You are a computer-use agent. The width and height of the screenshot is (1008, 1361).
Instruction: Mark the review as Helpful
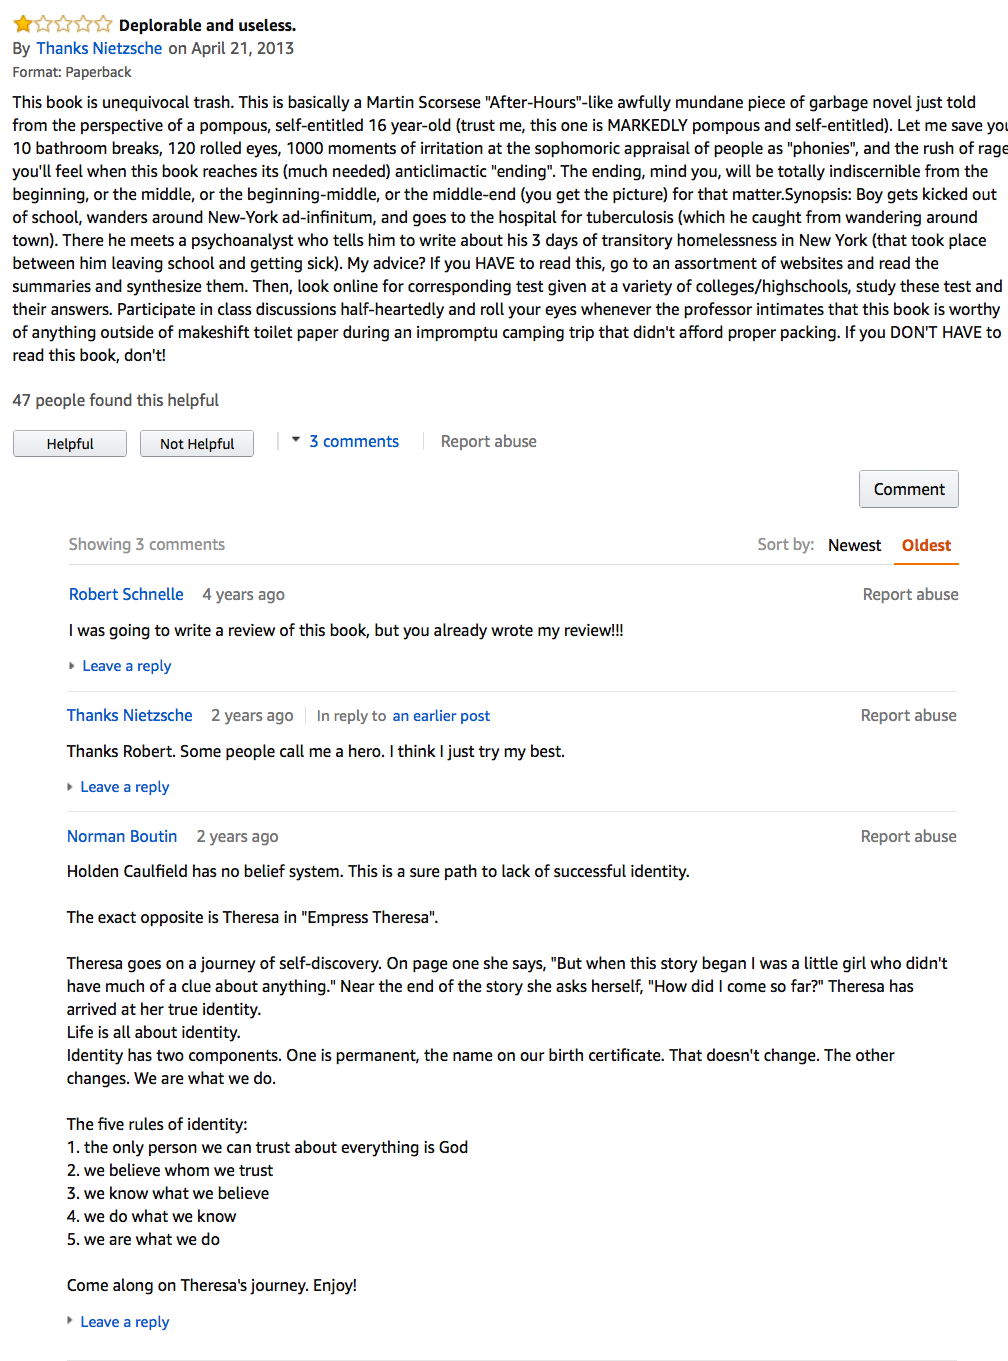[70, 443]
